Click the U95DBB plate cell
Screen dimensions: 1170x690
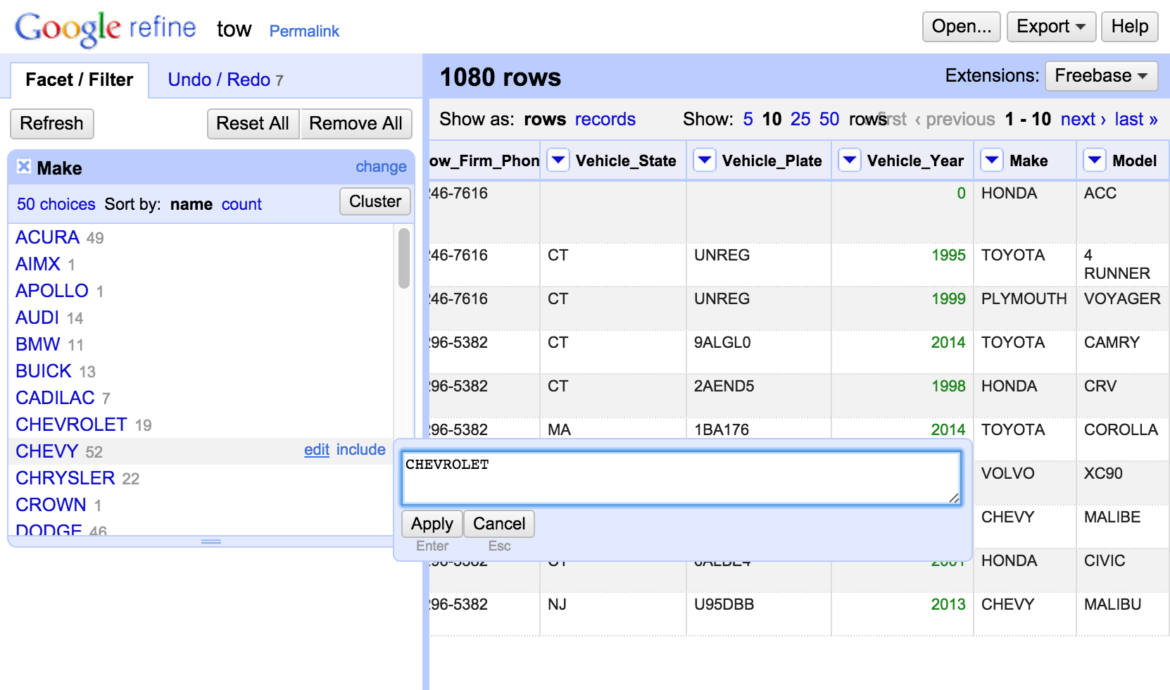tap(724, 604)
